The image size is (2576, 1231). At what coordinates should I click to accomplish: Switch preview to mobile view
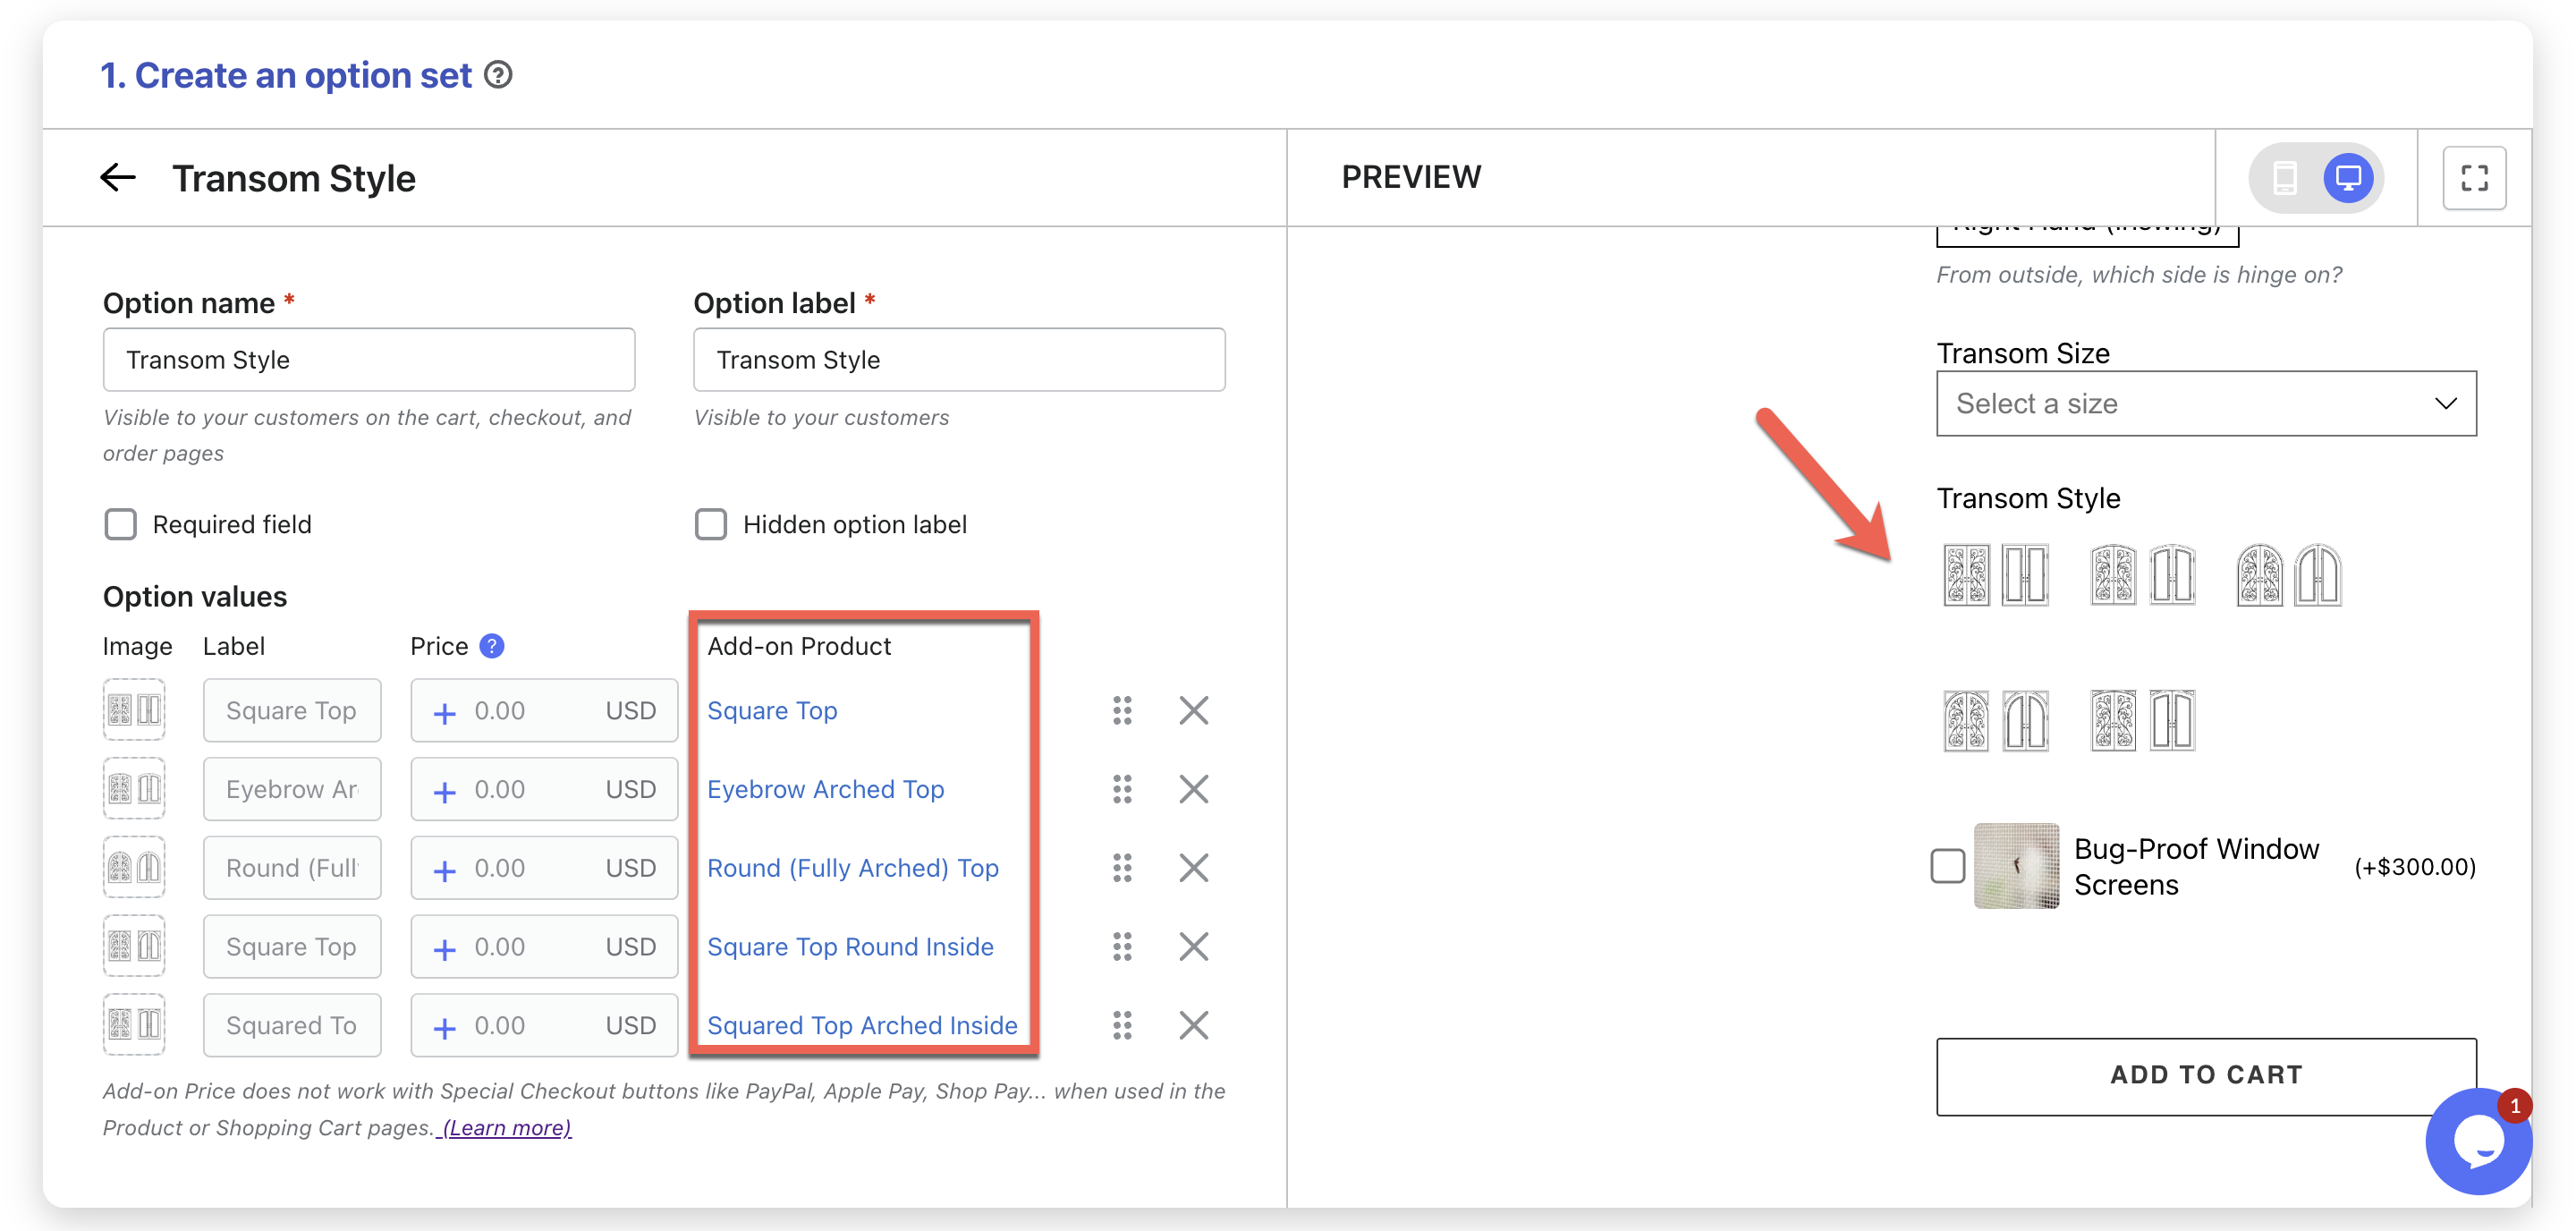click(x=2284, y=178)
